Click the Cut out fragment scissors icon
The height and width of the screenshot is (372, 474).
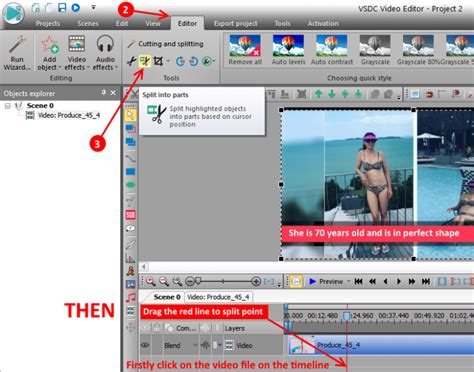(131, 61)
